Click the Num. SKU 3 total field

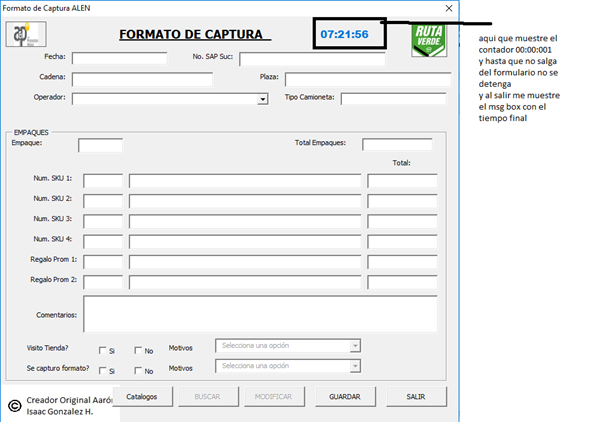pos(402,221)
